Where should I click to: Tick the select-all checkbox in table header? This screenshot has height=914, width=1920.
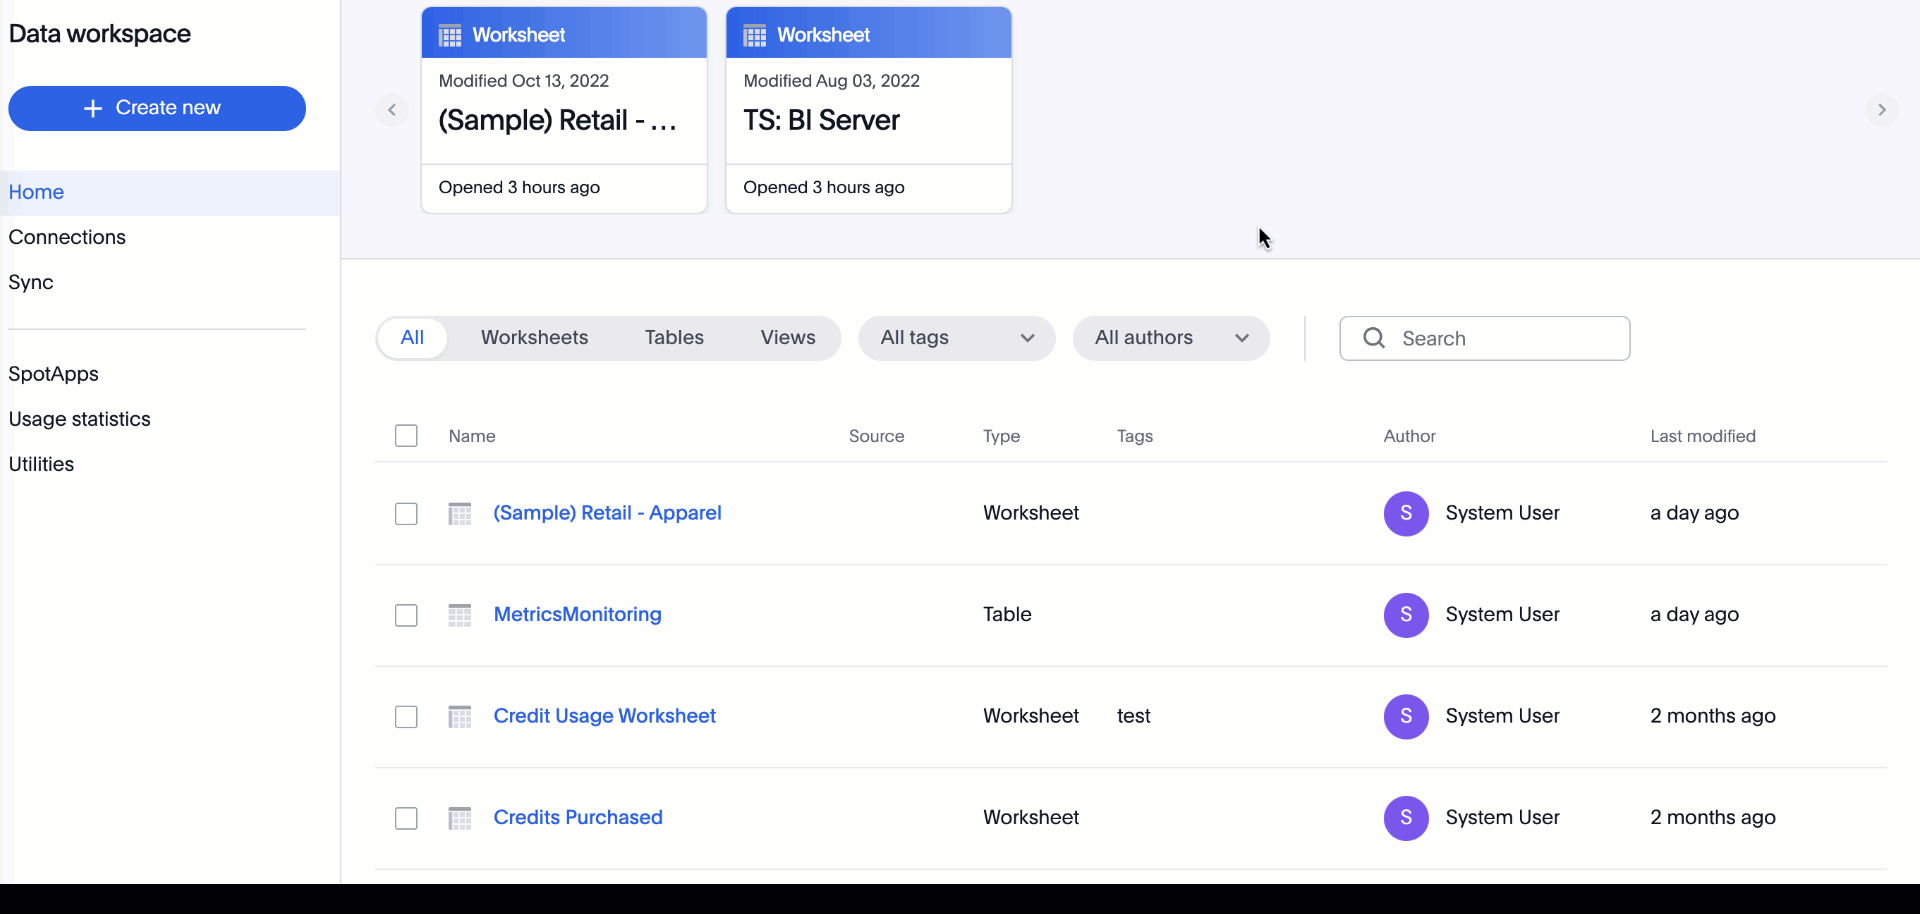tap(406, 436)
